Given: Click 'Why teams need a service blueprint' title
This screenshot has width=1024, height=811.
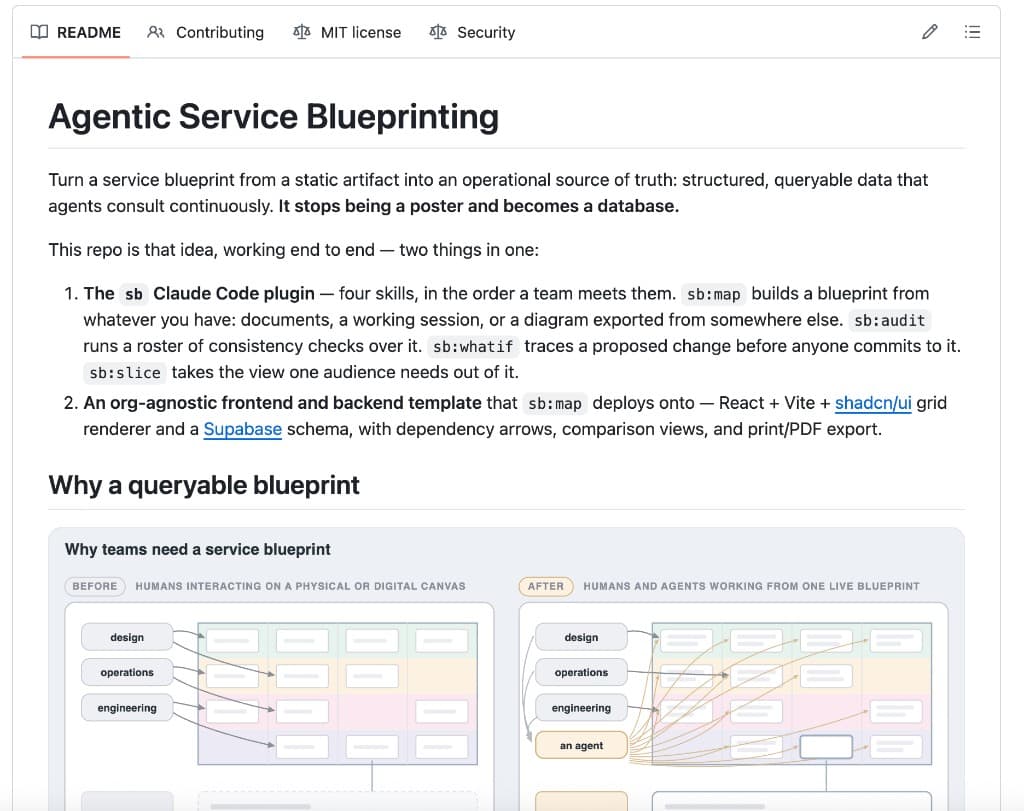Looking at the screenshot, I should click(197, 549).
